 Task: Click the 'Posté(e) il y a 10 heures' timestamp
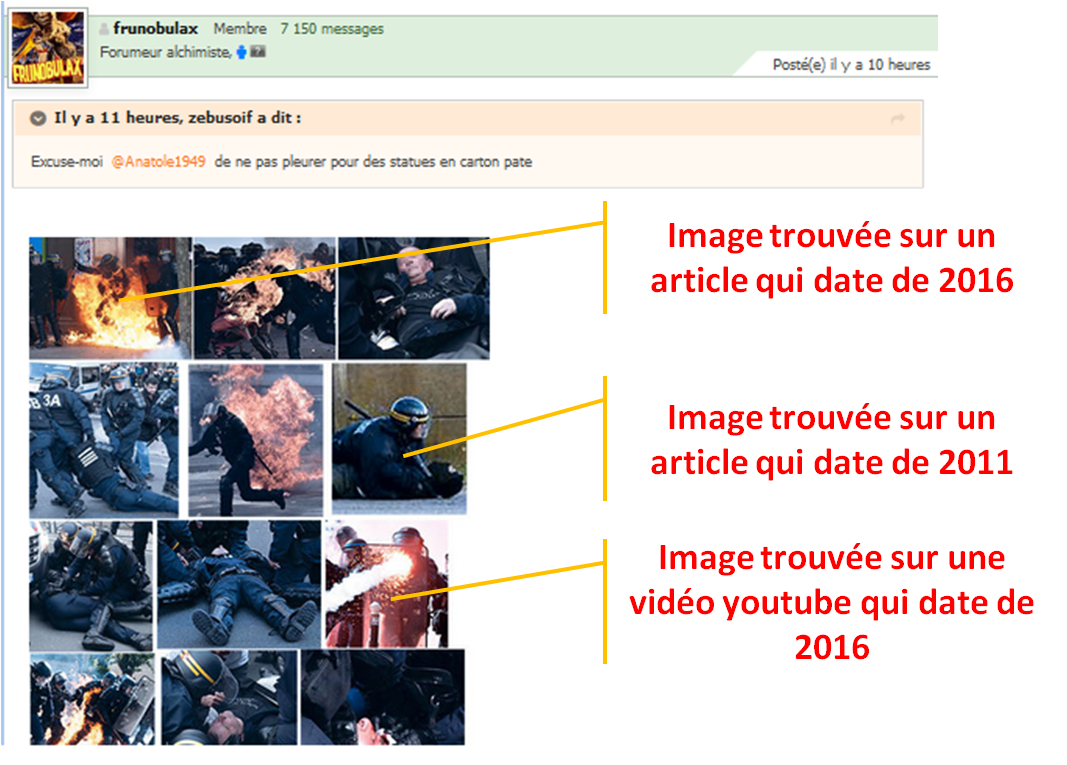pyautogui.click(x=851, y=65)
